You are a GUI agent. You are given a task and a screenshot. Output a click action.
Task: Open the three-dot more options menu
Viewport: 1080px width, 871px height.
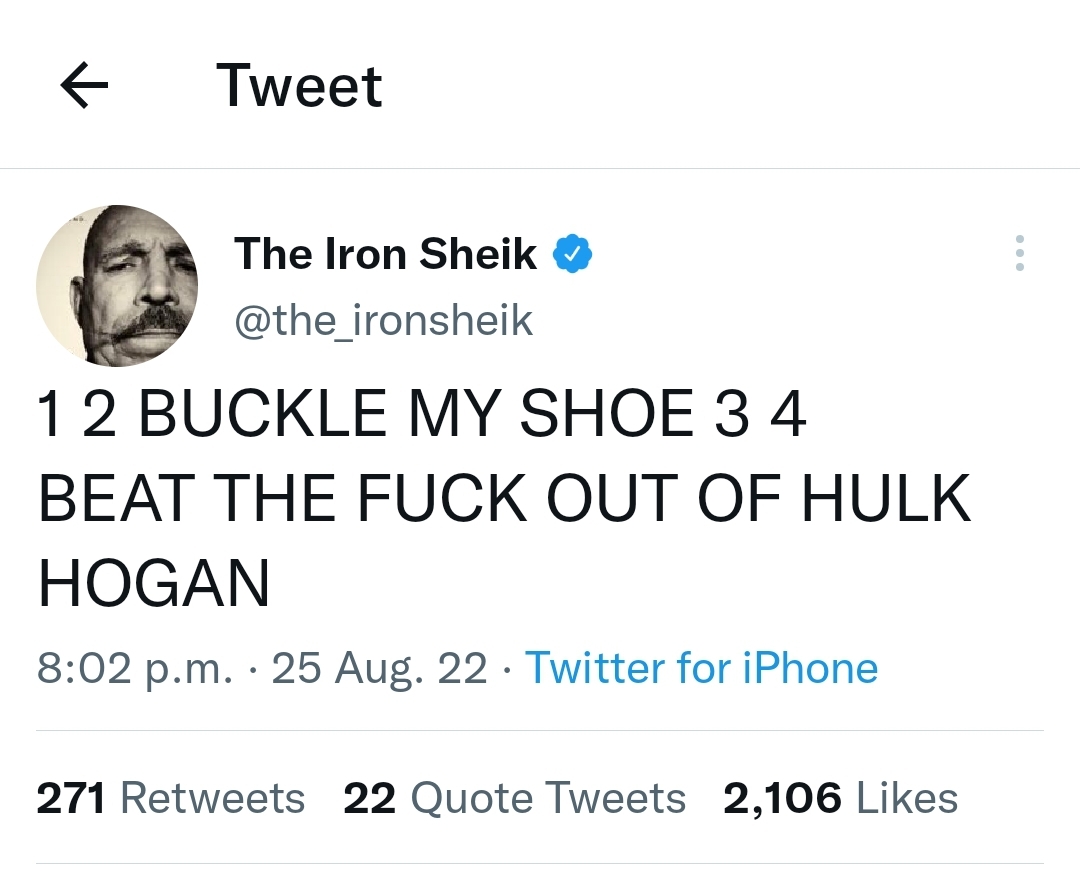(x=1019, y=254)
